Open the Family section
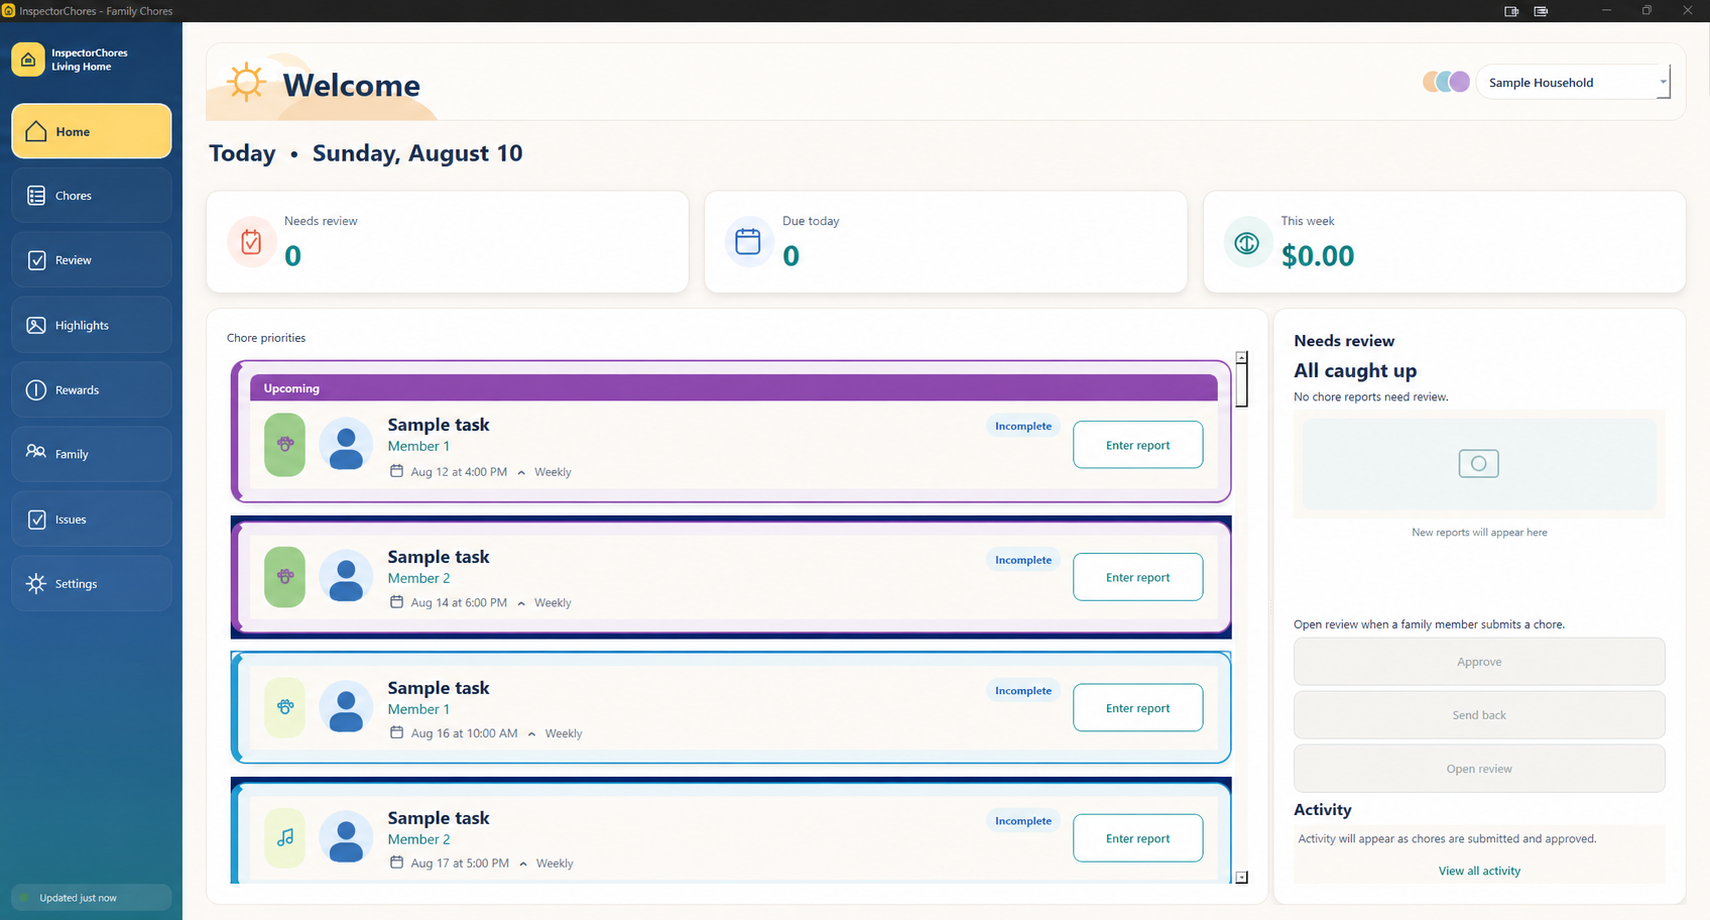The height and width of the screenshot is (920, 1710). pyautogui.click(x=91, y=454)
